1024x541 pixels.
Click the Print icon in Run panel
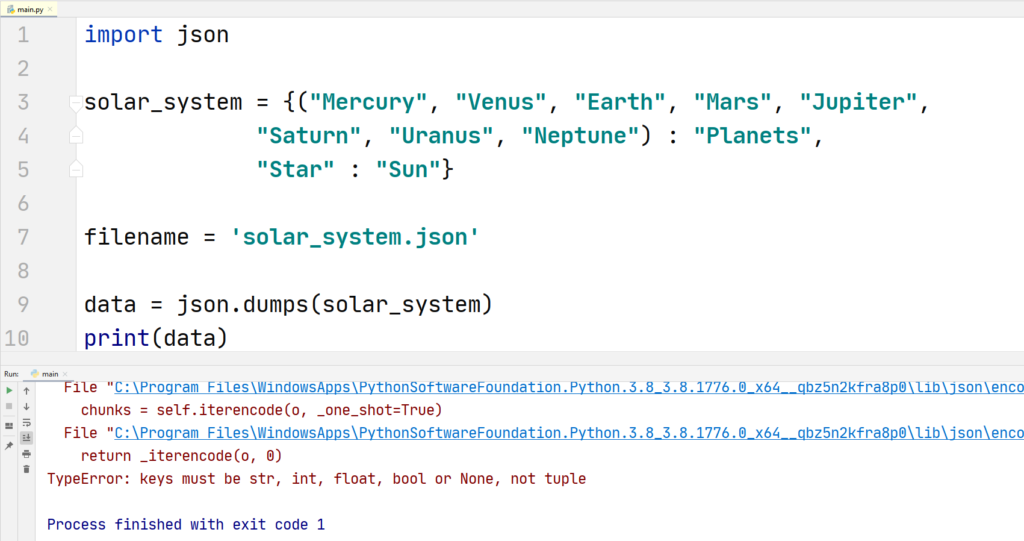coord(27,454)
